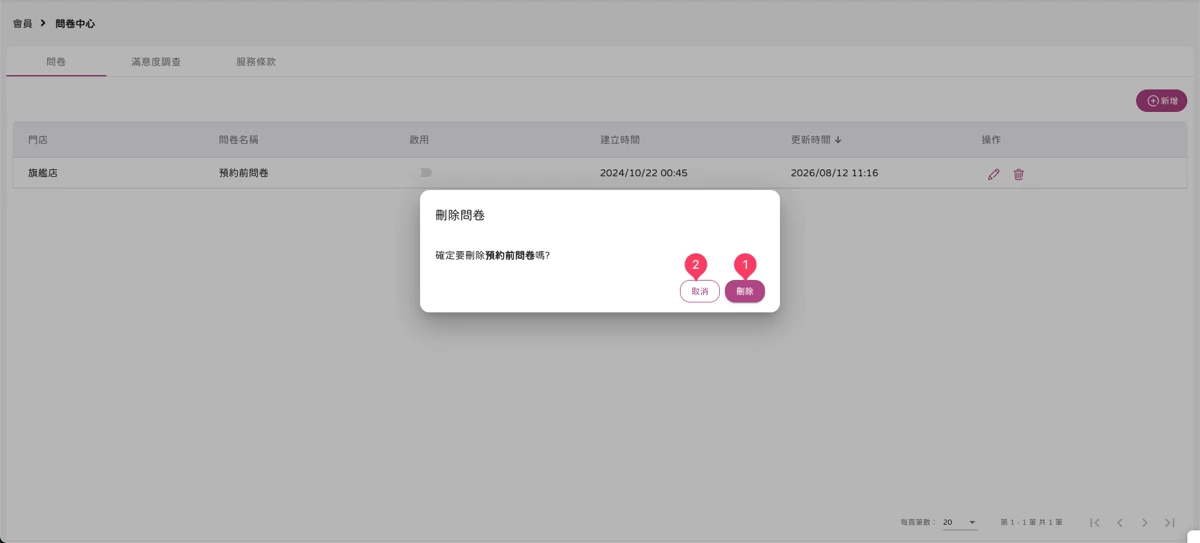Sort by the 更新時間 column header
Viewport: 1200px width, 543px height.
coord(816,140)
